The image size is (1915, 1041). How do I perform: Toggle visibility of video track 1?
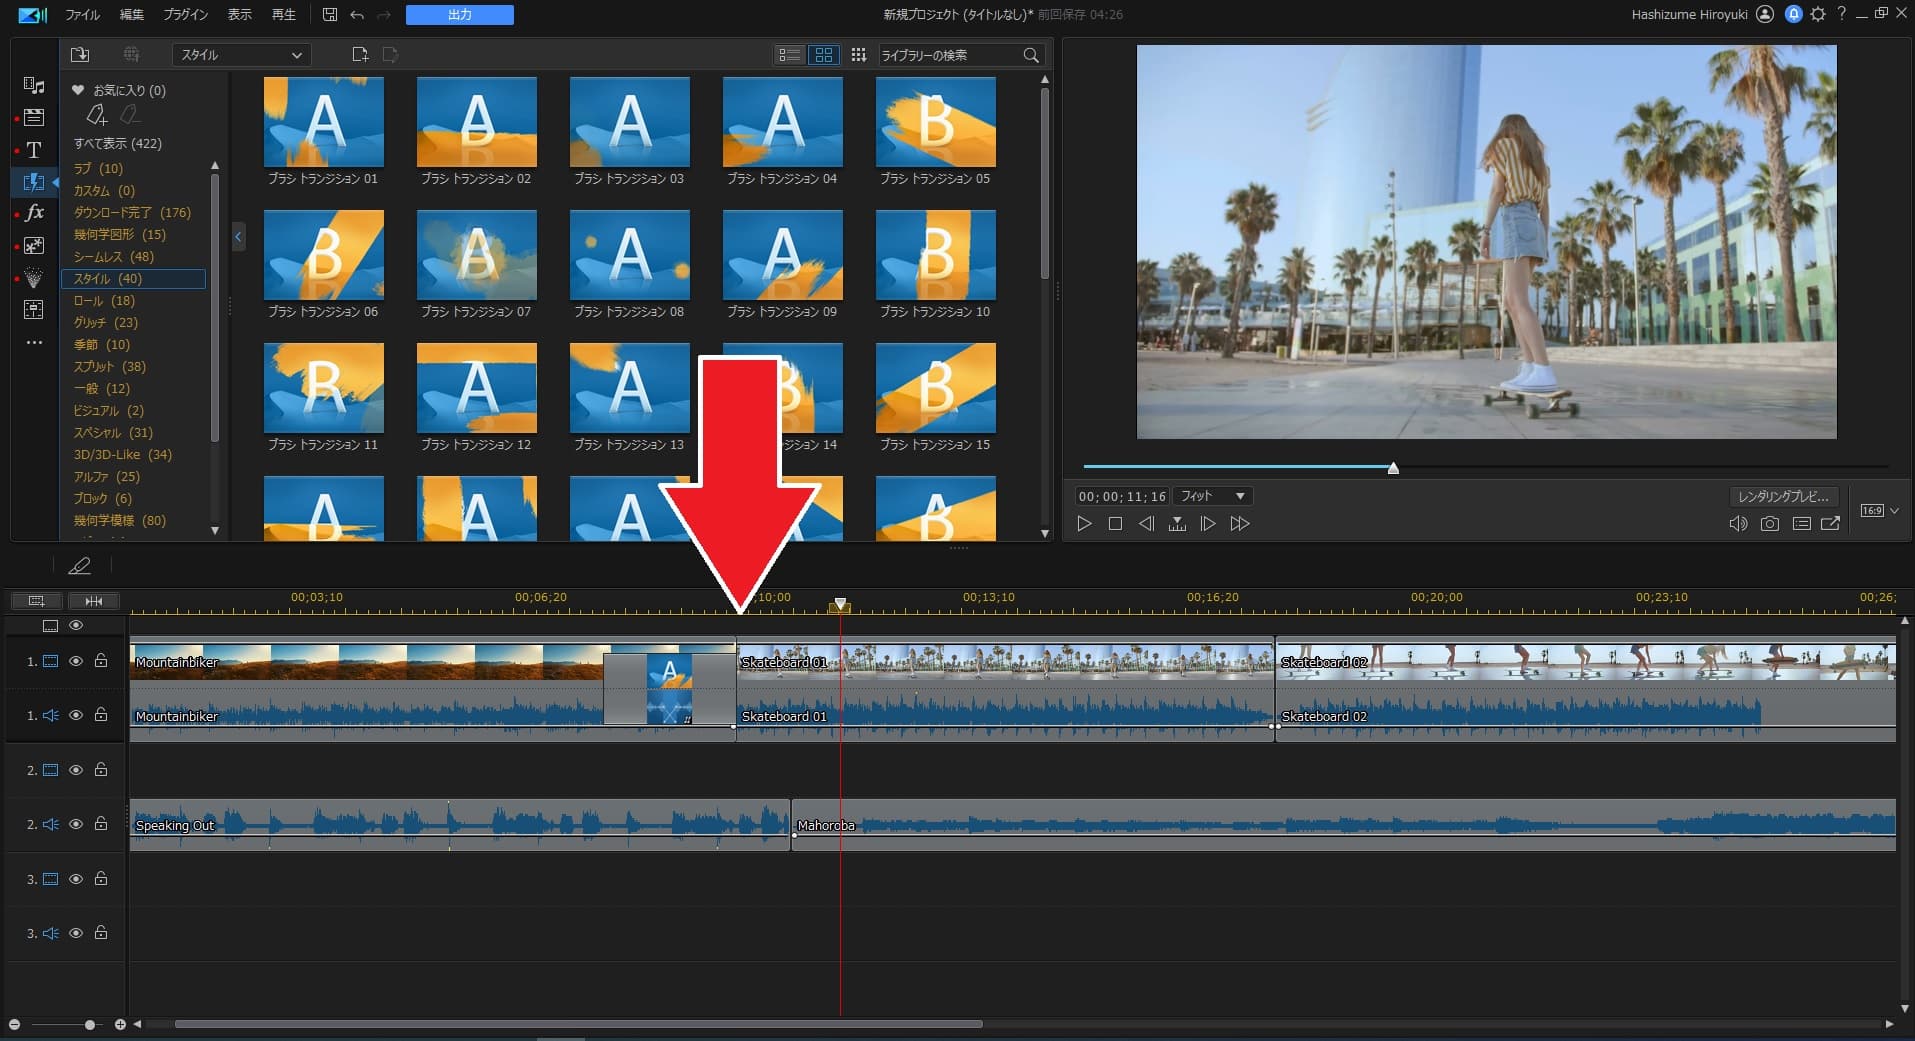[76, 661]
